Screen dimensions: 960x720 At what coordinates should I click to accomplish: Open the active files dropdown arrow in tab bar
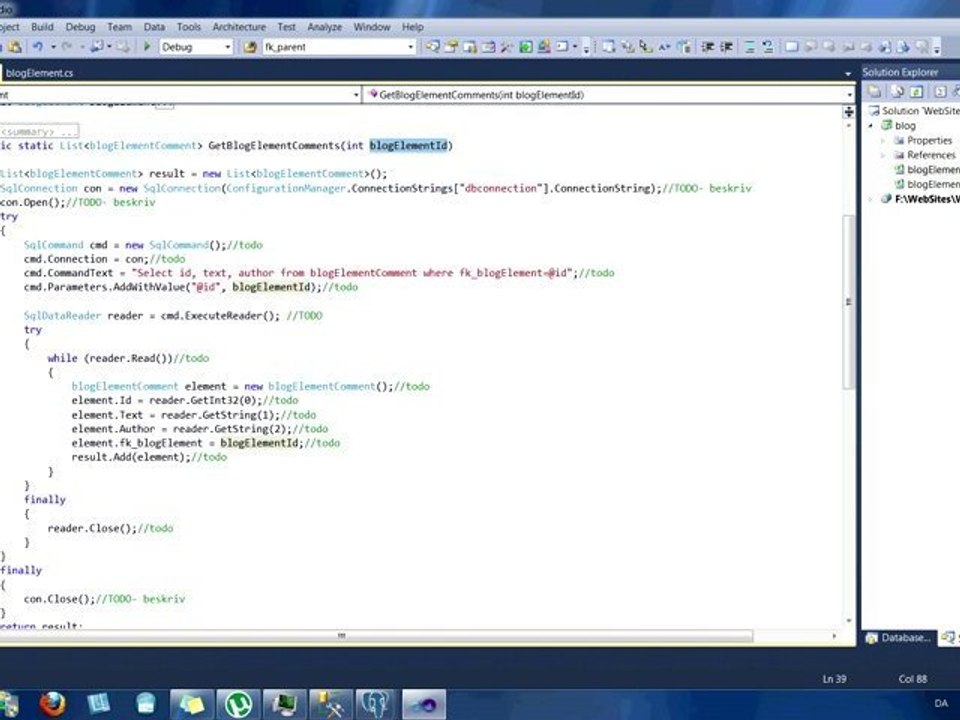pyautogui.click(x=848, y=73)
